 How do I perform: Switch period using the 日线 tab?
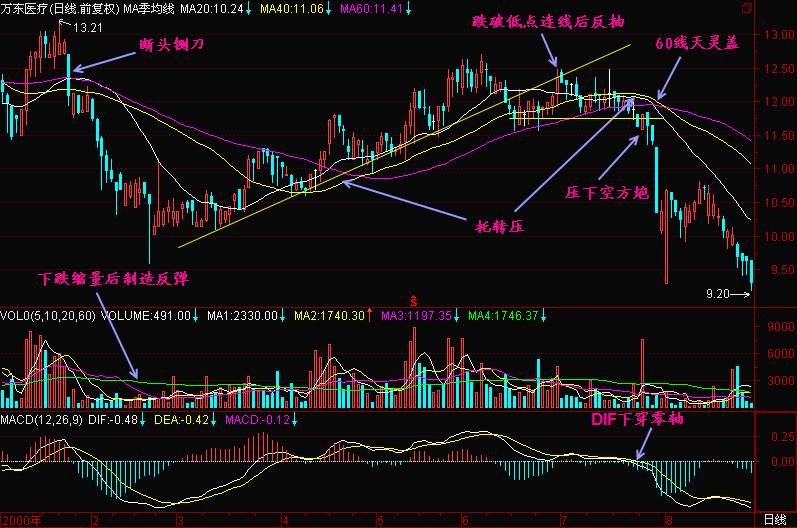[x=774, y=520]
